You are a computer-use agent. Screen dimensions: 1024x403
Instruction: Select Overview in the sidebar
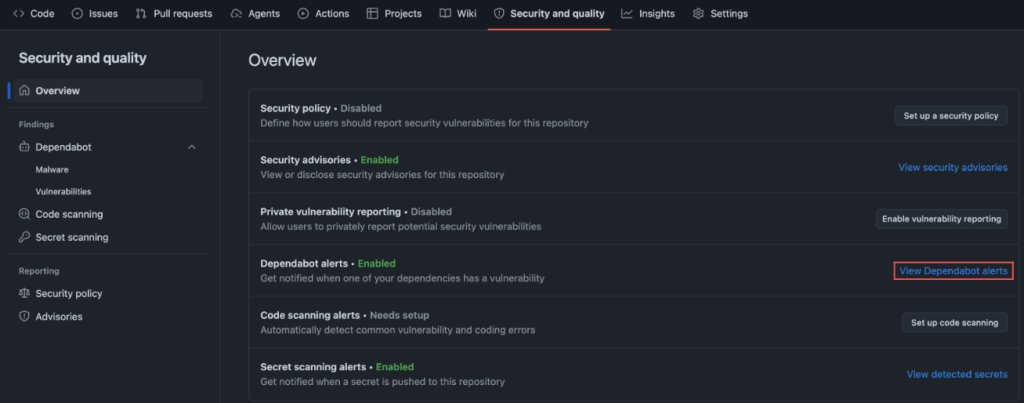(x=108, y=91)
